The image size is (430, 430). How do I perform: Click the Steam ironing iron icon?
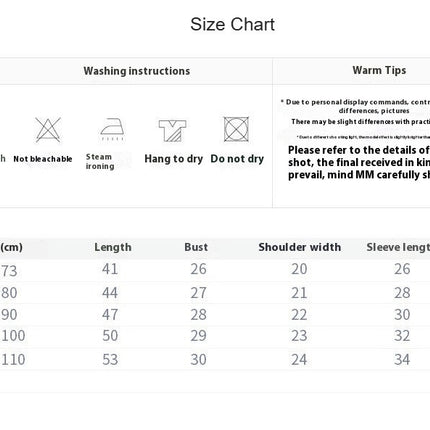point(112,129)
